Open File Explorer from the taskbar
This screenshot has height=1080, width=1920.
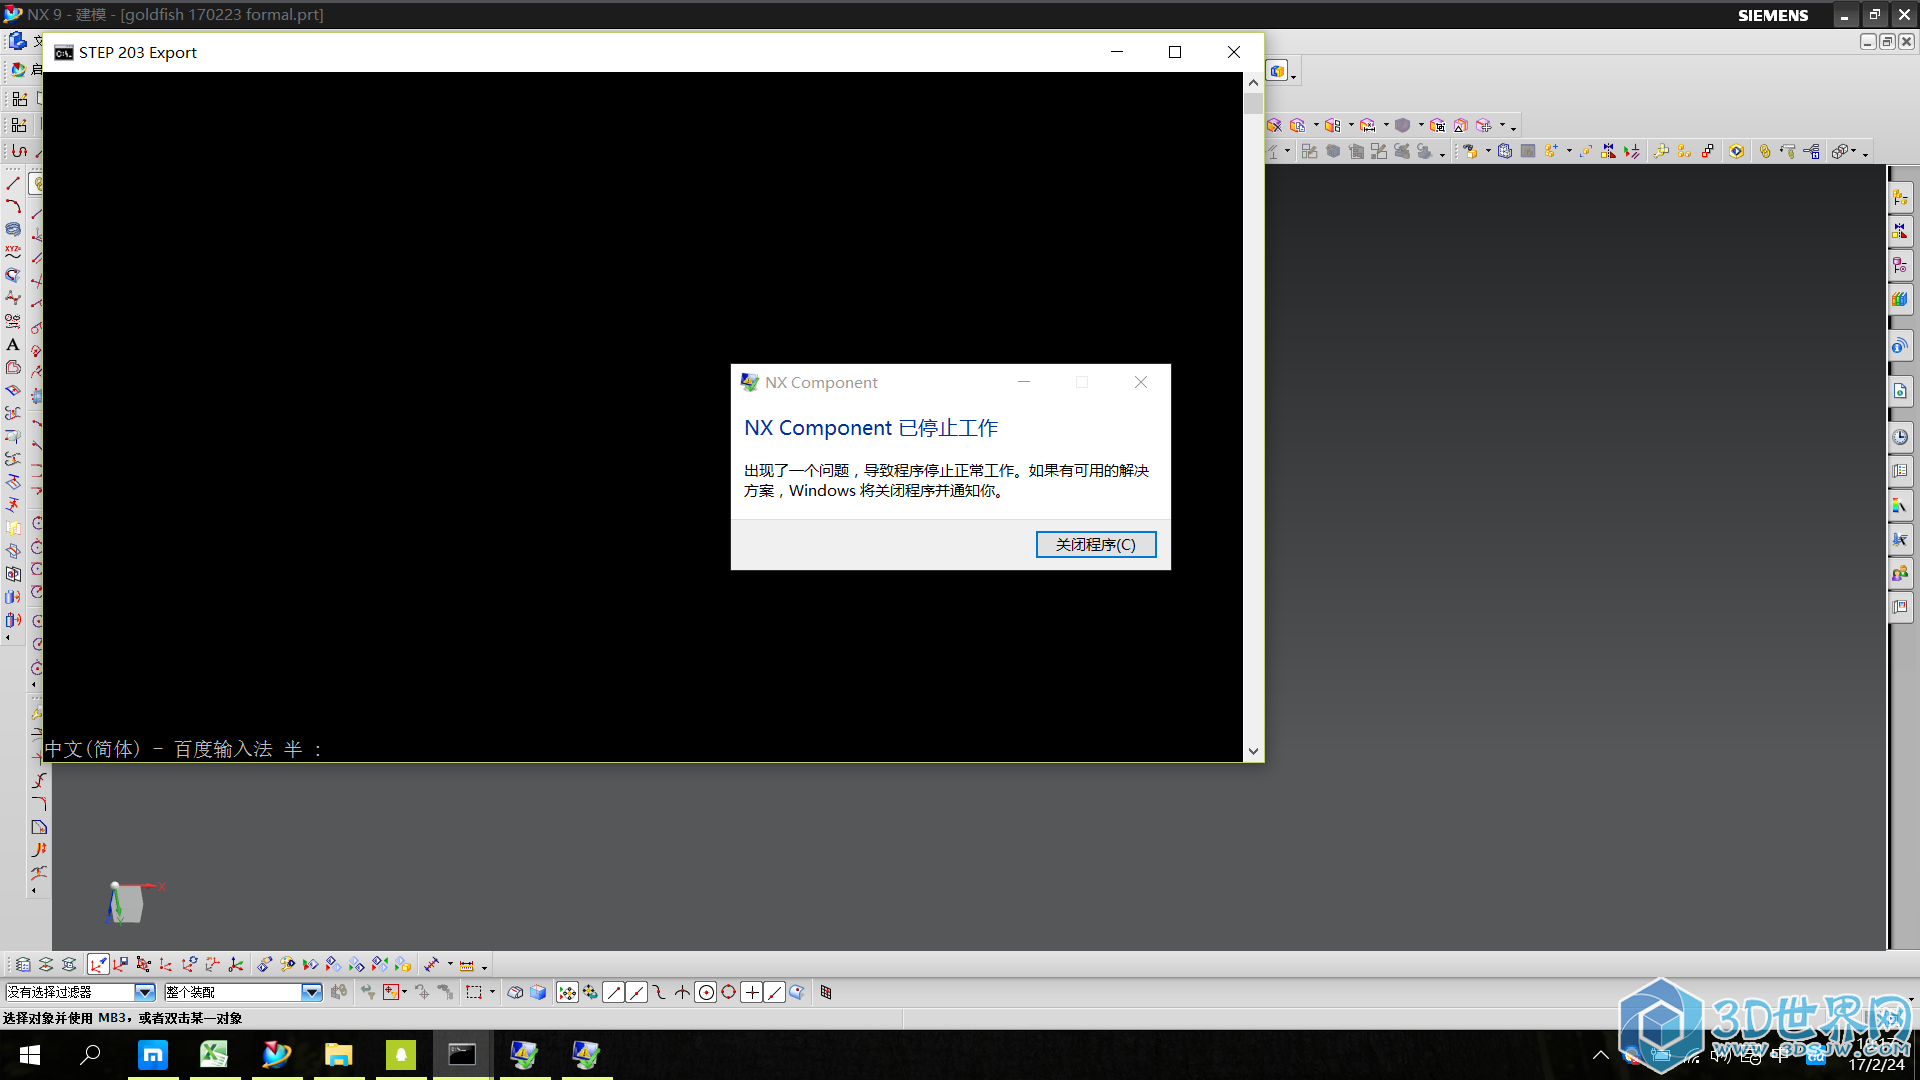pos(339,1054)
